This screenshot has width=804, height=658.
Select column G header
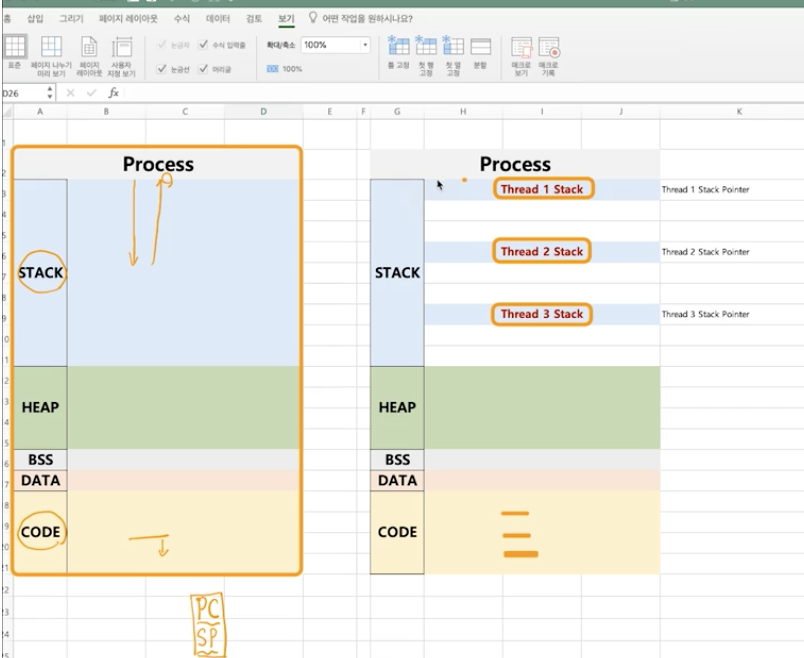pyautogui.click(x=397, y=112)
